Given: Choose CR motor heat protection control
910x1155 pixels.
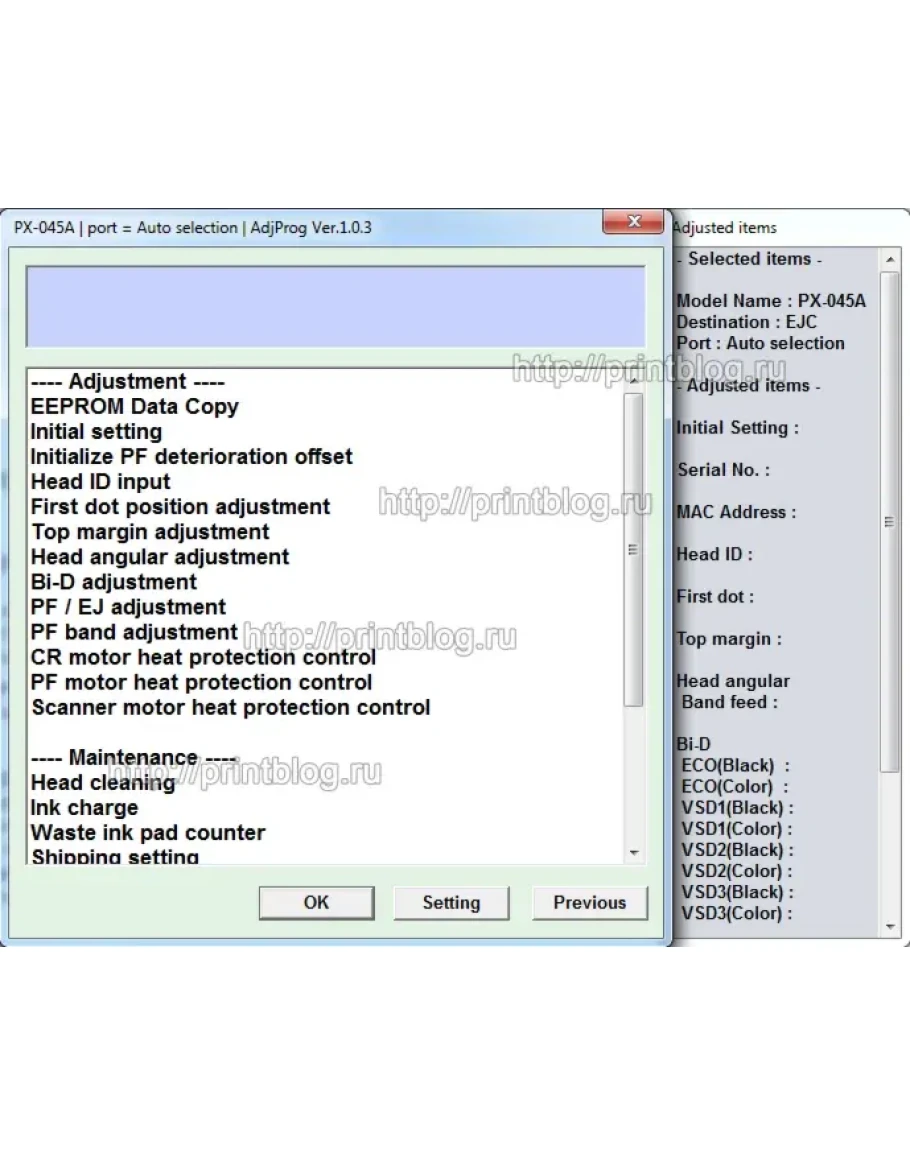Looking at the screenshot, I should 203,657.
